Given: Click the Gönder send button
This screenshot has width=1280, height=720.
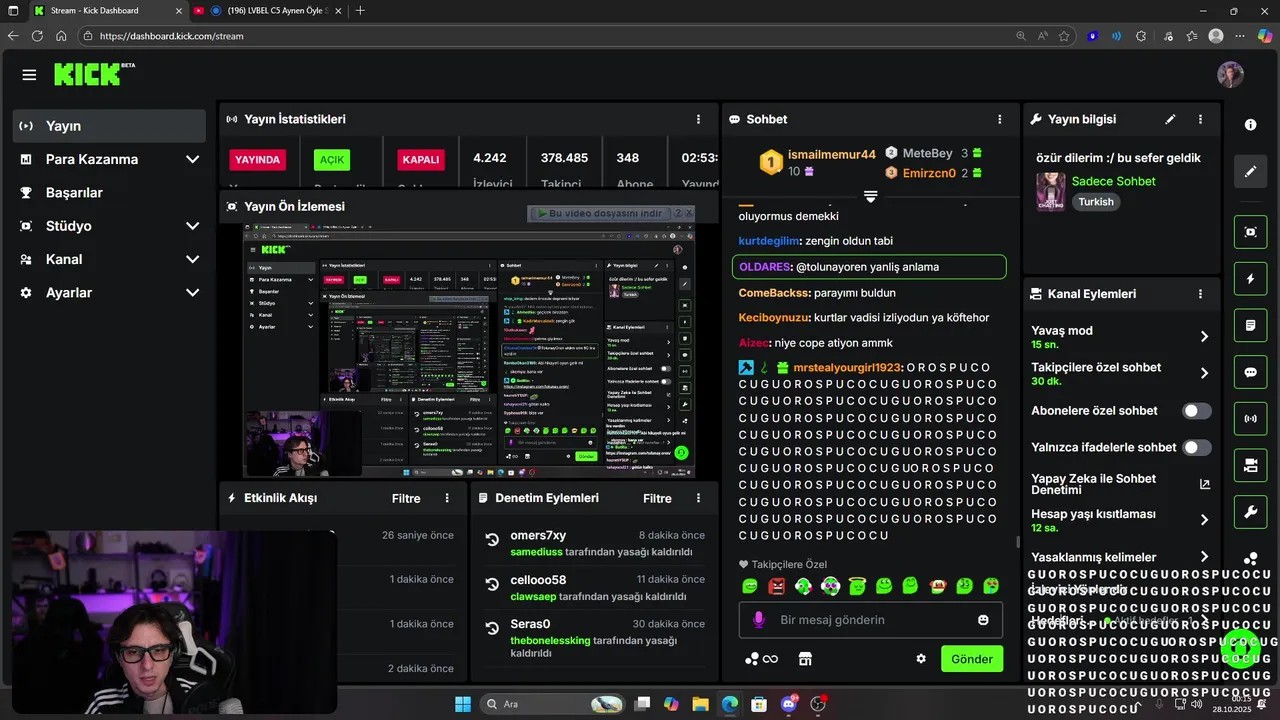Looking at the screenshot, I should pyautogui.click(x=972, y=659).
